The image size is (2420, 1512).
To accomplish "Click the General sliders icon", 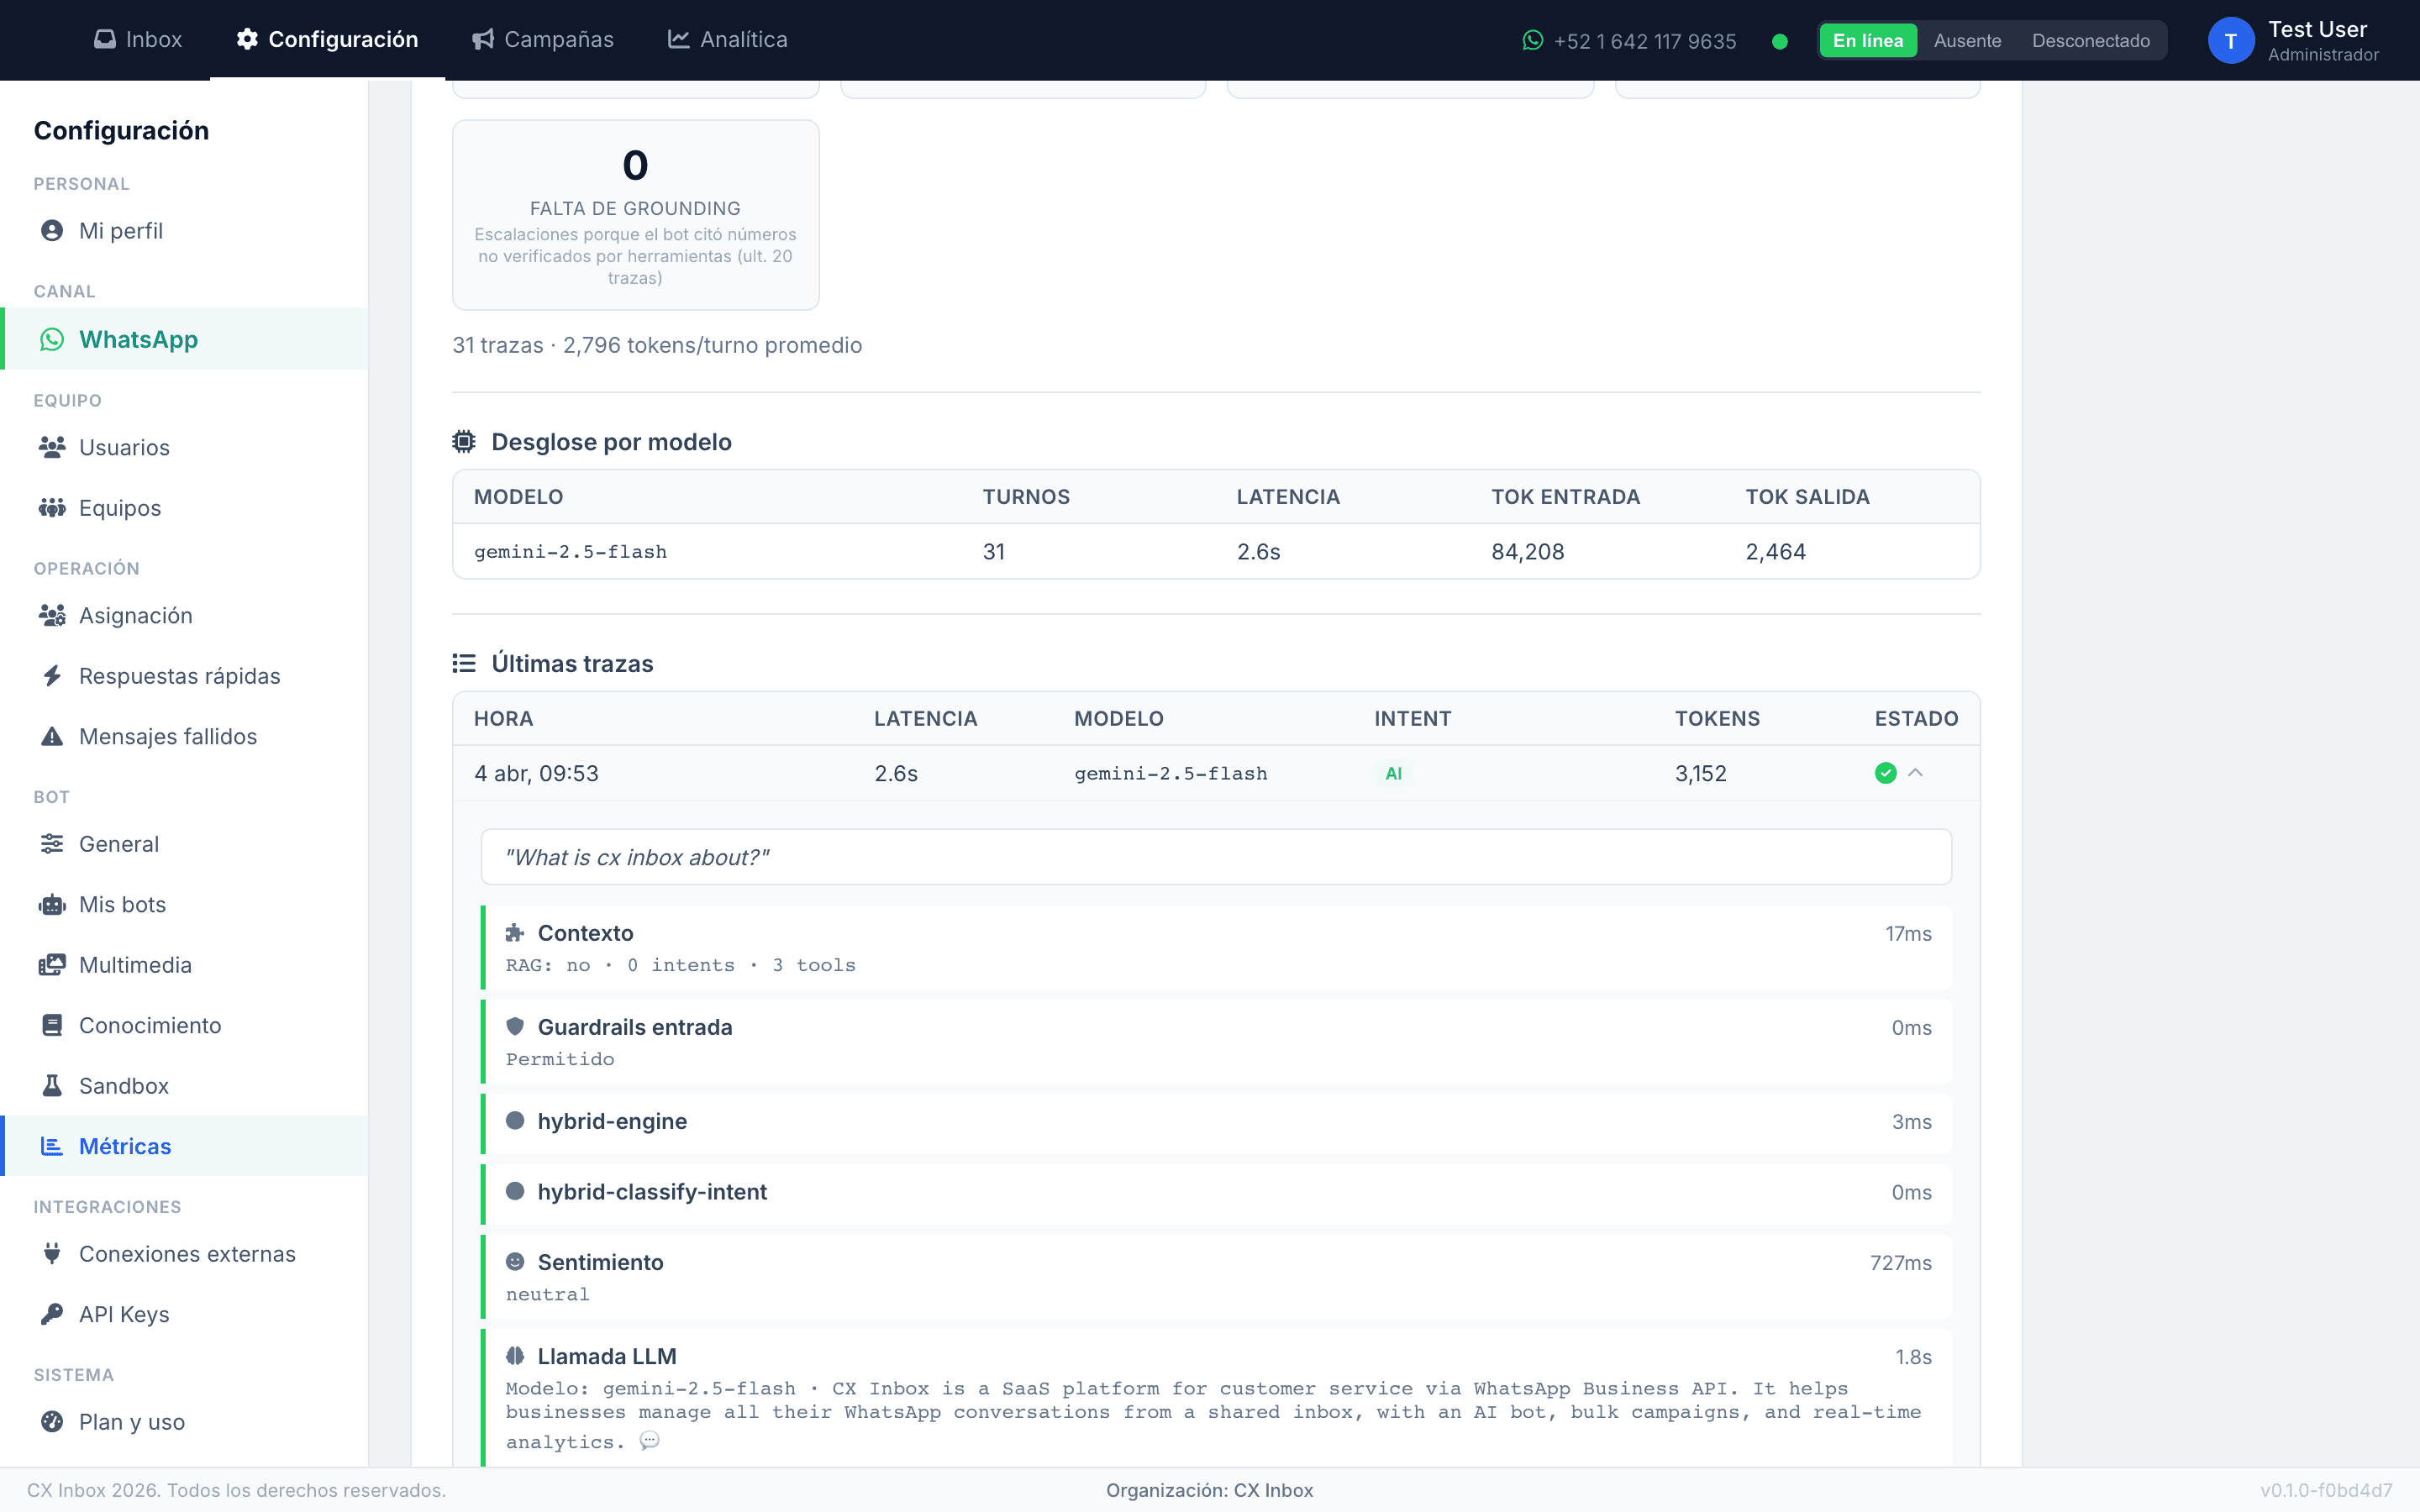I will tap(52, 844).
